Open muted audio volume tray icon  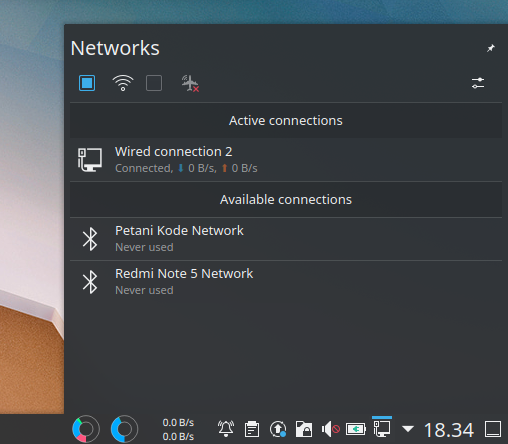(x=330, y=429)
